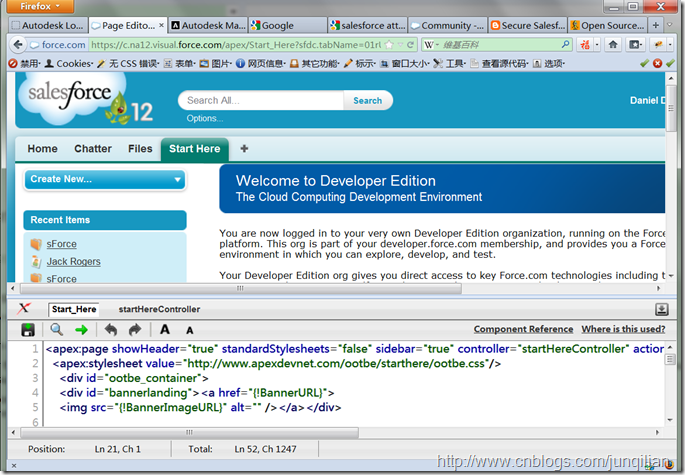
Task: Open the sForce folder icon in Recent Items
Action: (36, 244)
